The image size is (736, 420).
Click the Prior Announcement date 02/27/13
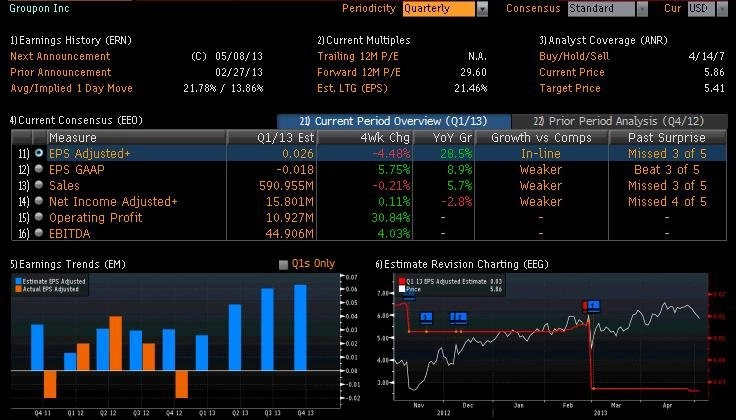(239, 72)
